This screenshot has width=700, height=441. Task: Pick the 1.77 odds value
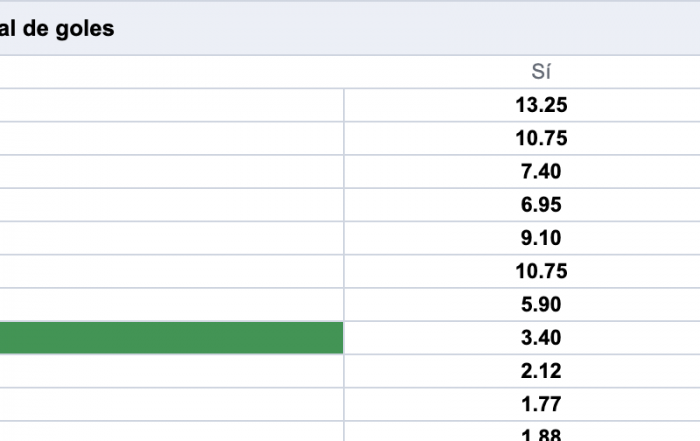pos(541,404)
